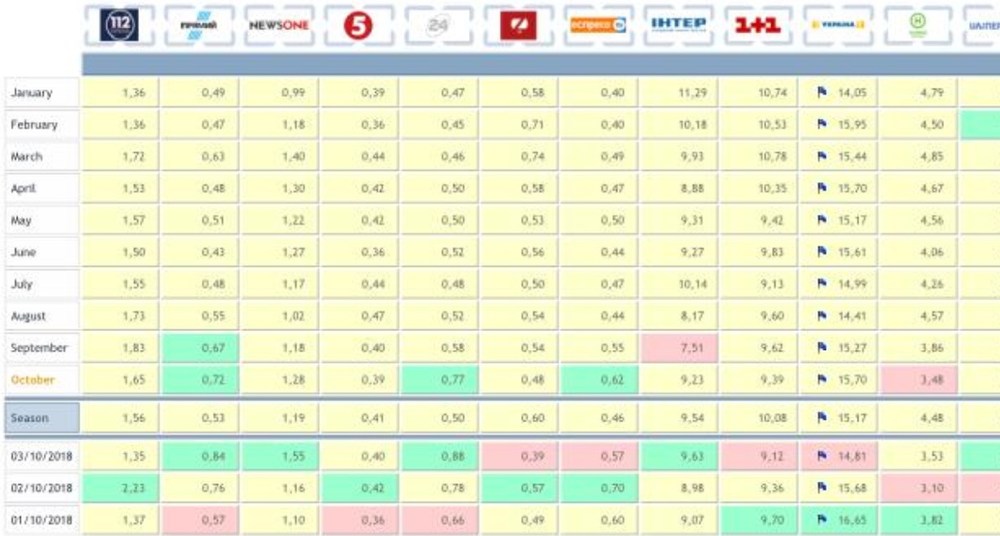Select the Україна channel logo
Screen dimensions: 1000x536
837,25
